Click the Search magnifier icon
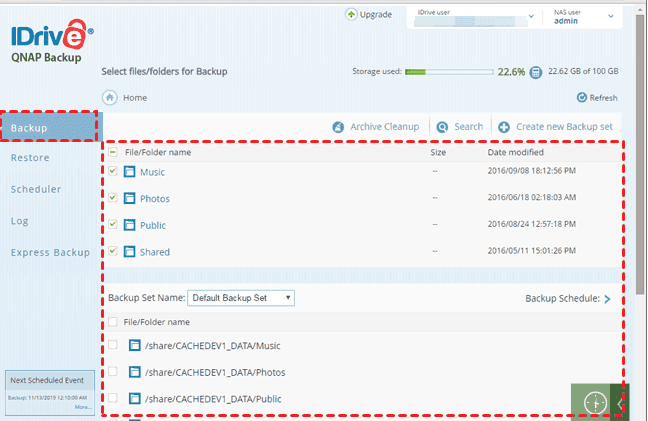This screenshot has width=648, height=421. coord(442,127)
